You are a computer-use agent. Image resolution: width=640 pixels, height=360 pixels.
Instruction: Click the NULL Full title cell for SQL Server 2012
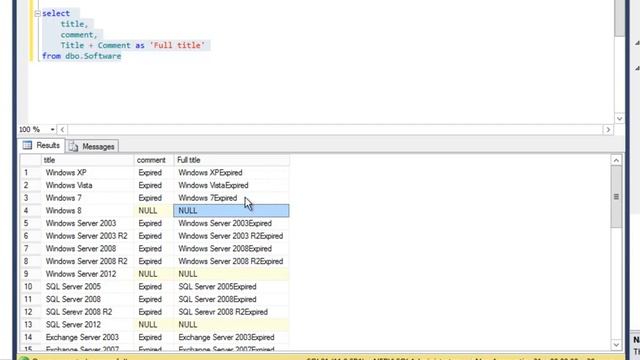click(x=231, y=324)
